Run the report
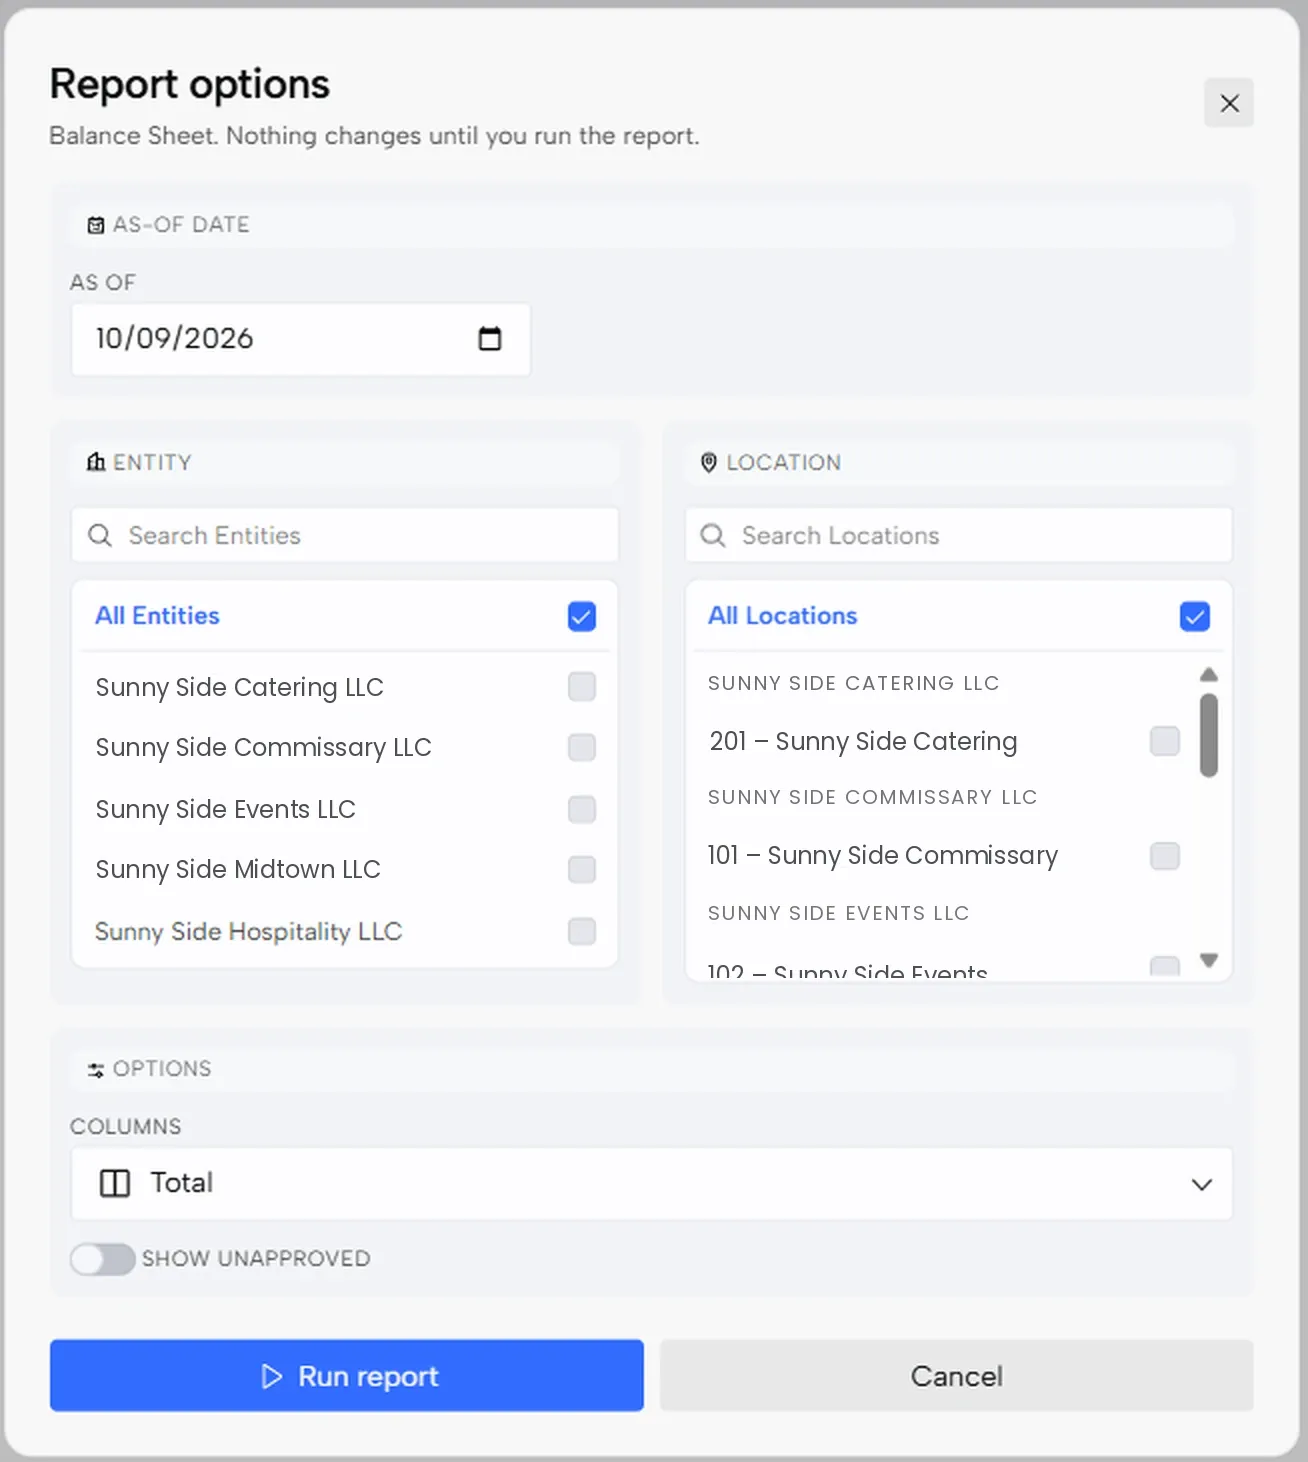 (347, 1376)
